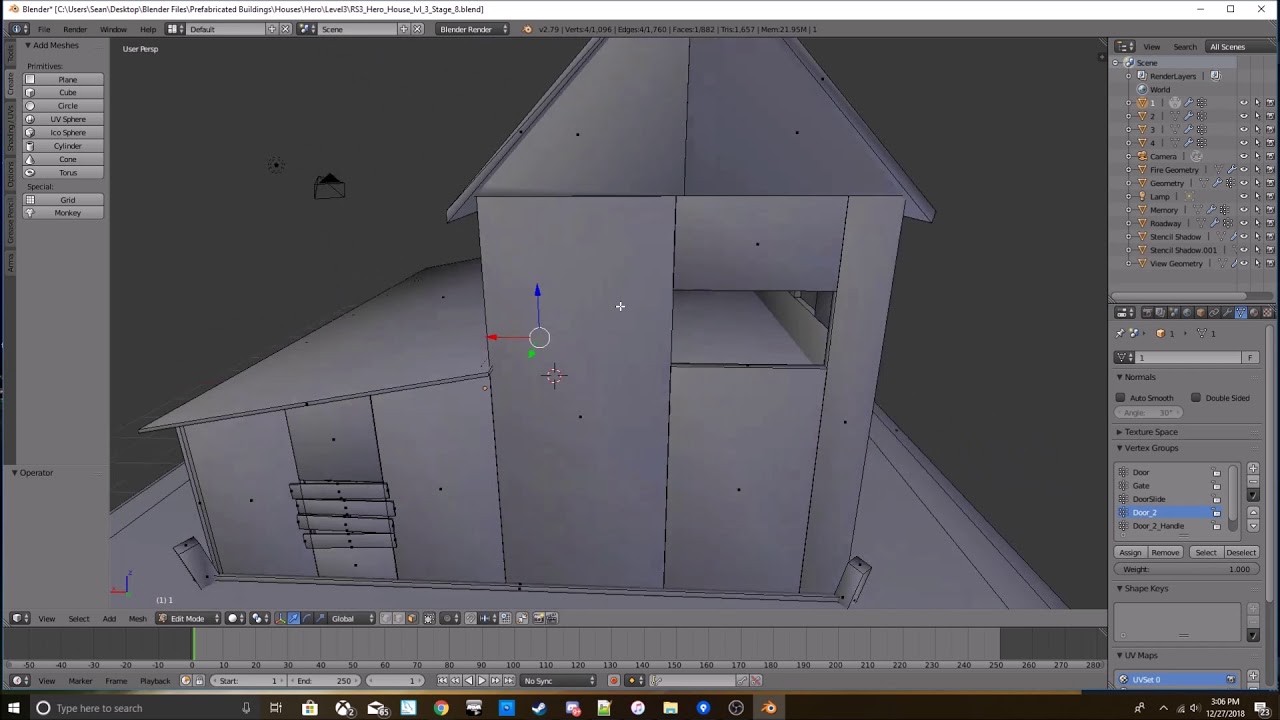
Task: Open the Render menu
Action: [x=75, y=29]
